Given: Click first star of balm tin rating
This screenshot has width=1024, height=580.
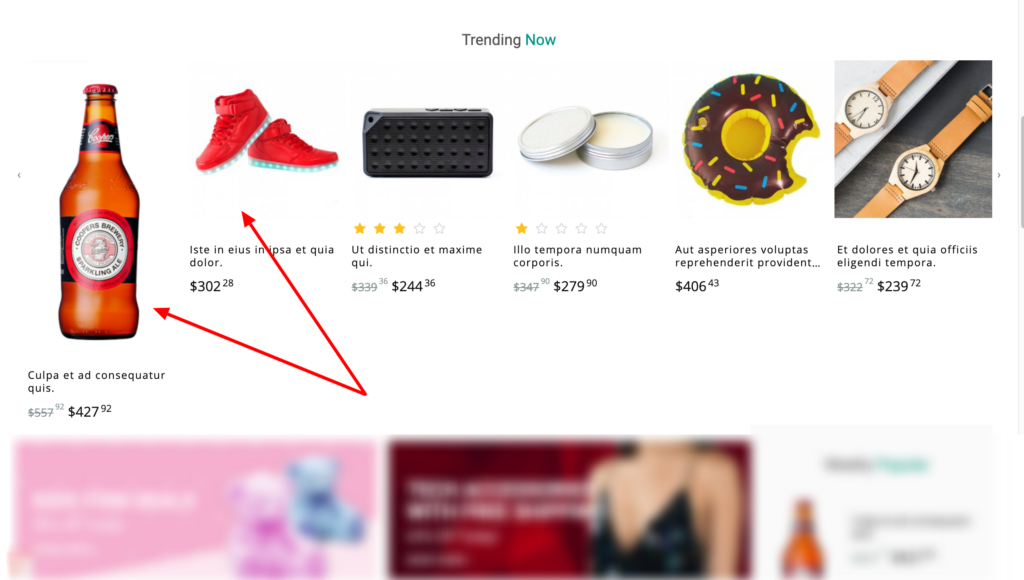Looking at the screenshot, I should click(521, 229).
